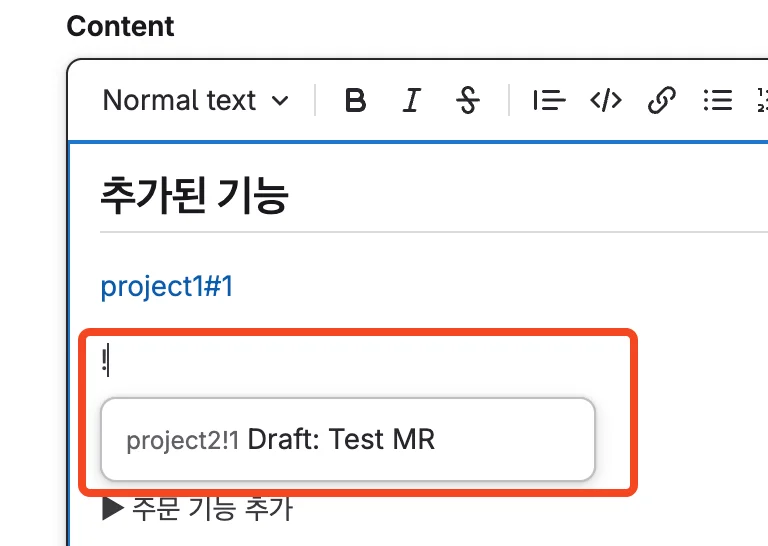Expand the 주문 기능 추가 disclosure triangle
Image resolution: width=768 pixels, height=546 pixels.
tap(113, 510)
